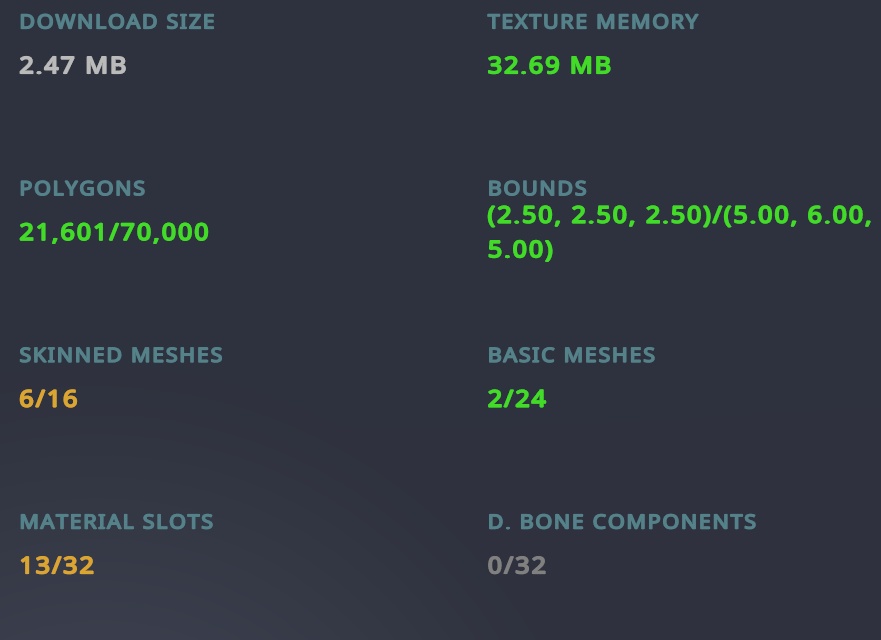Select the 2/24 basic meshes value
The image size is (881, 640).
(517, 399)
